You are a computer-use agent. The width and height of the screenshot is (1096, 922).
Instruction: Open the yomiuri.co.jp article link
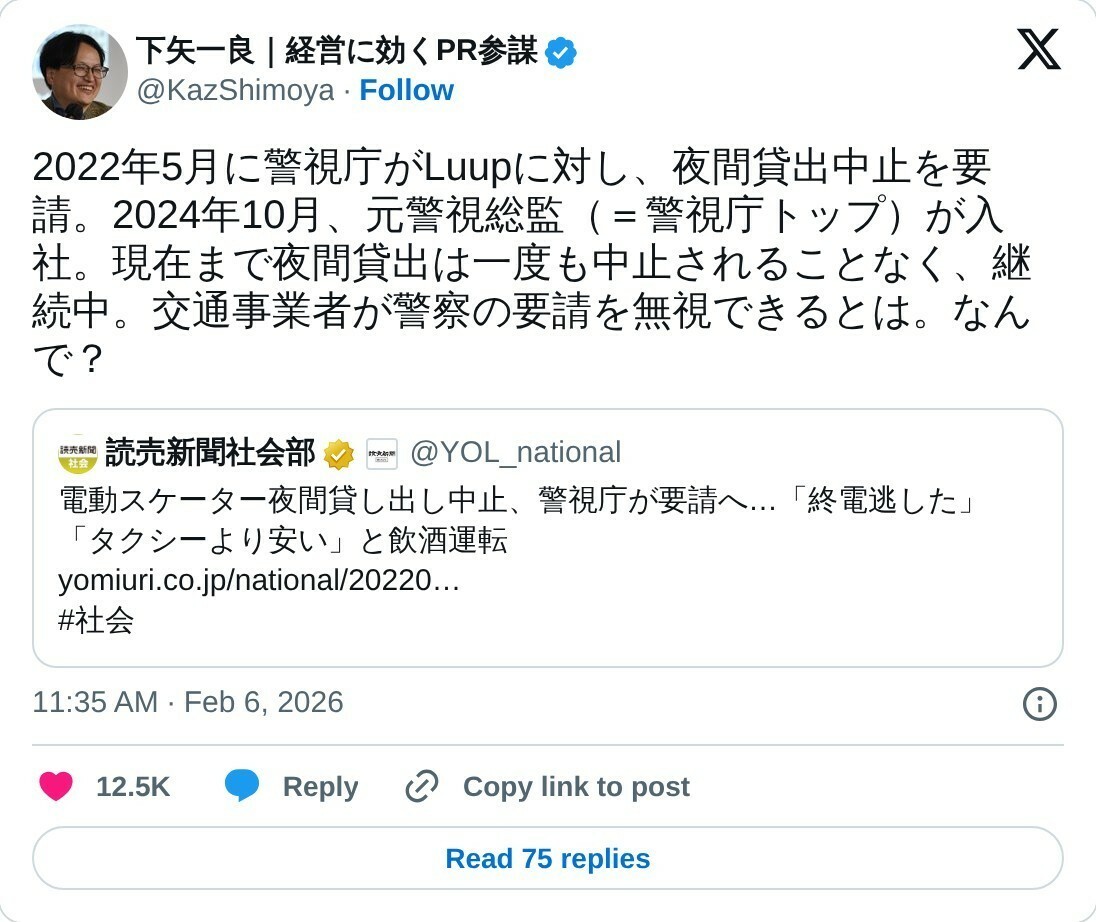(x=259, y=581)
